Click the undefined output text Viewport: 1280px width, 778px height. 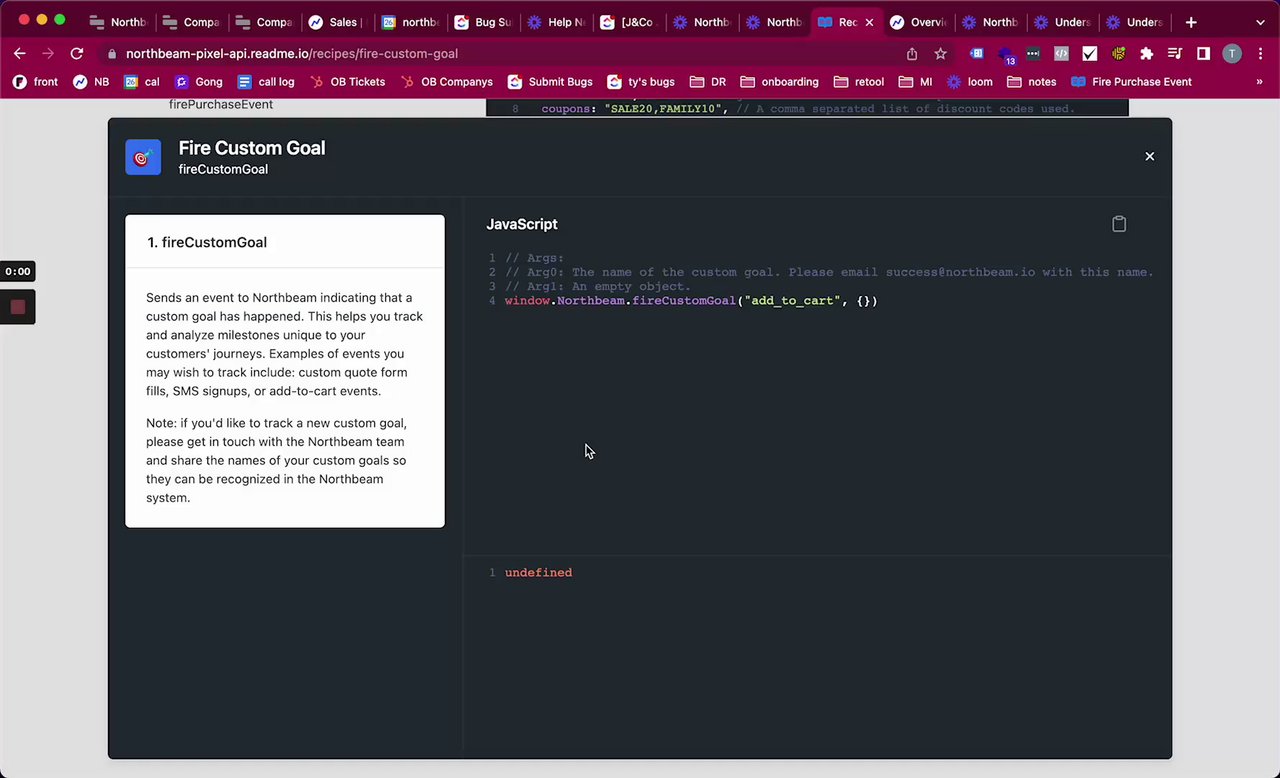coord(538,573)
